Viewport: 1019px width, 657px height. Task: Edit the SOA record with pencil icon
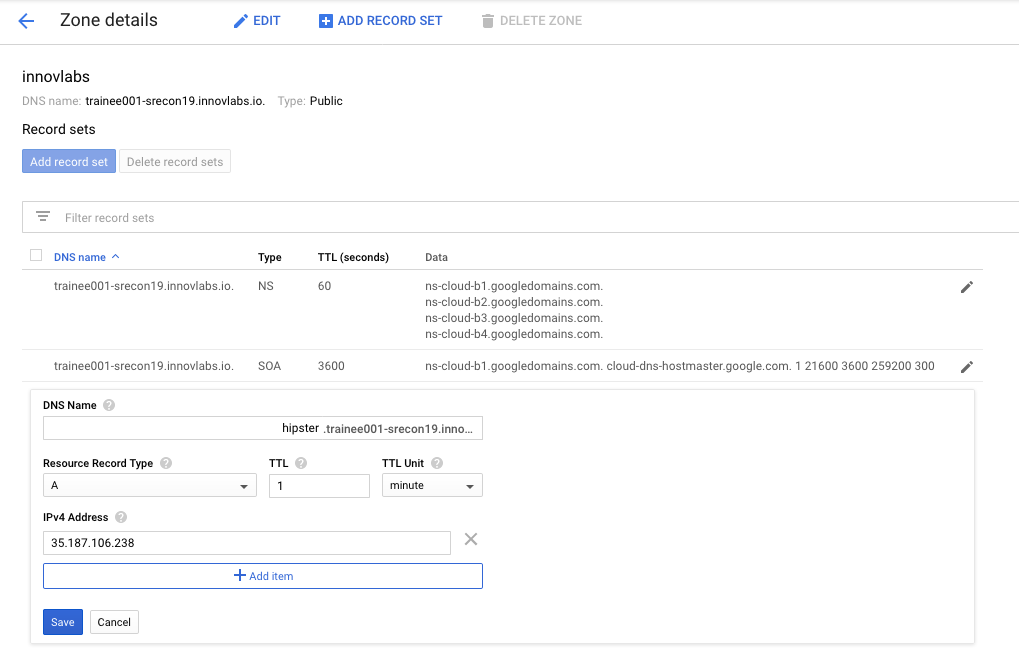click(x=966, y=367)
